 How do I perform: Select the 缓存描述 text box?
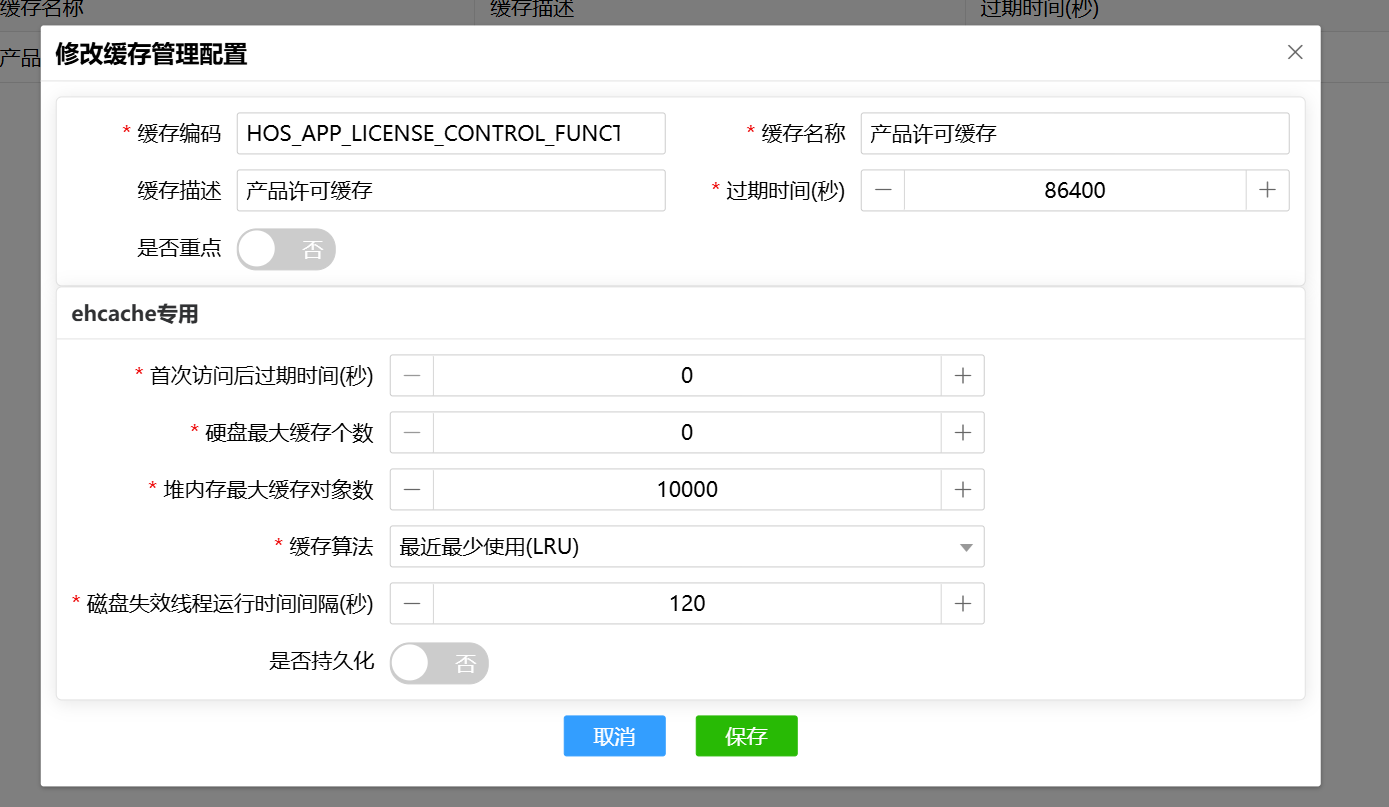(450, 190)
